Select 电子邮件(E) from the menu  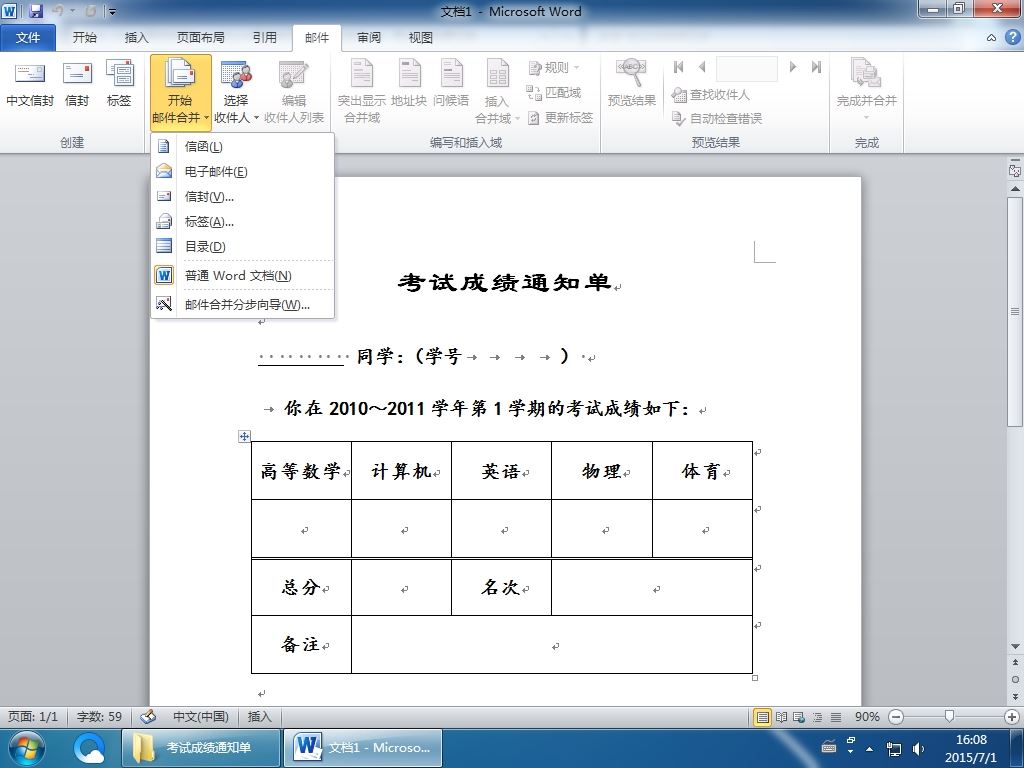click(x=242, y=171)
